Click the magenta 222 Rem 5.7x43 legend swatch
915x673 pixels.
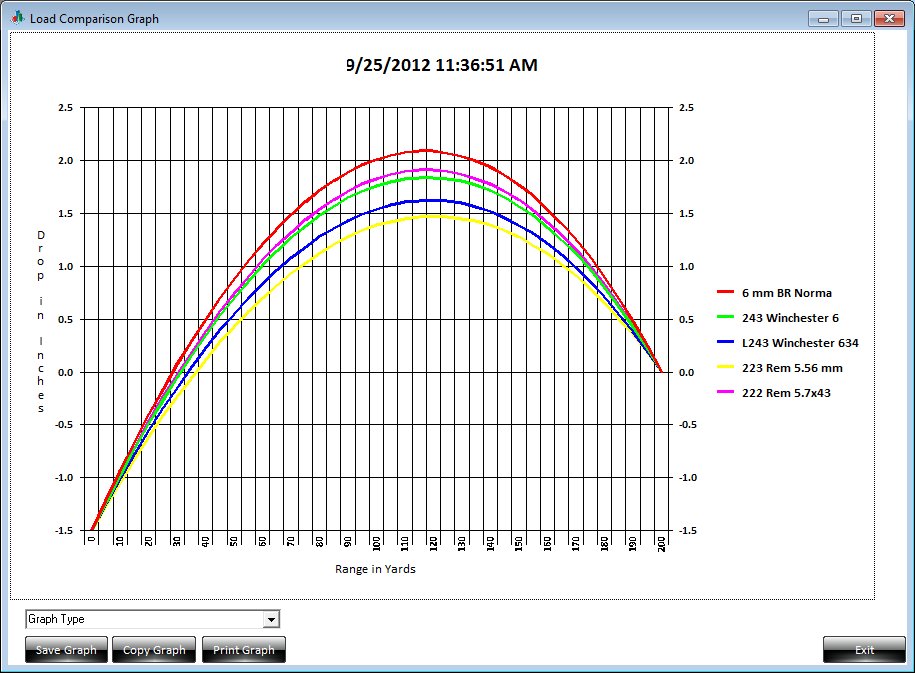click(x=726, y=393)
